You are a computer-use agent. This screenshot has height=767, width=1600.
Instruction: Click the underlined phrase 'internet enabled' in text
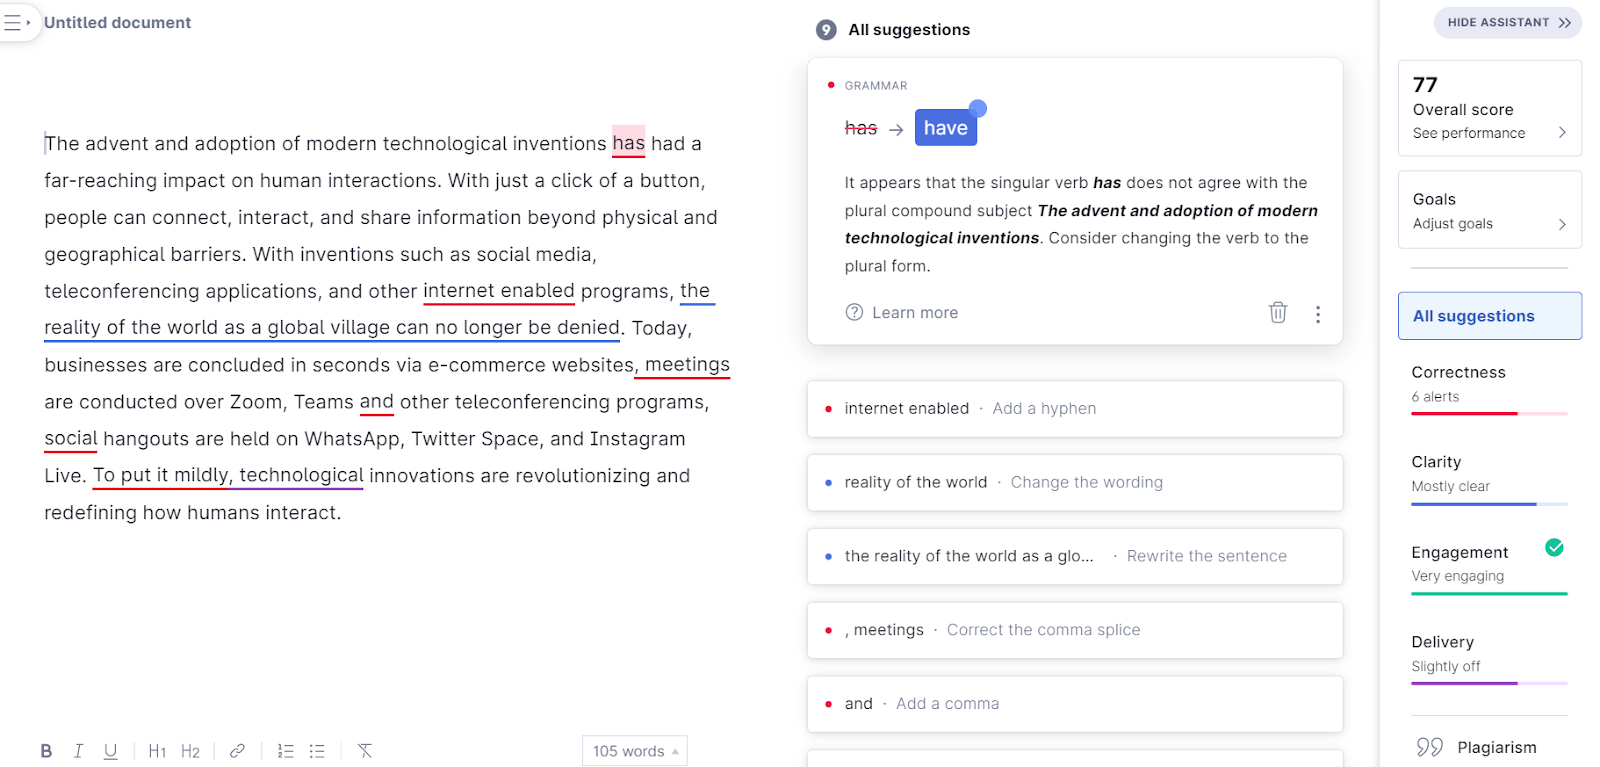tap(498, 291)
